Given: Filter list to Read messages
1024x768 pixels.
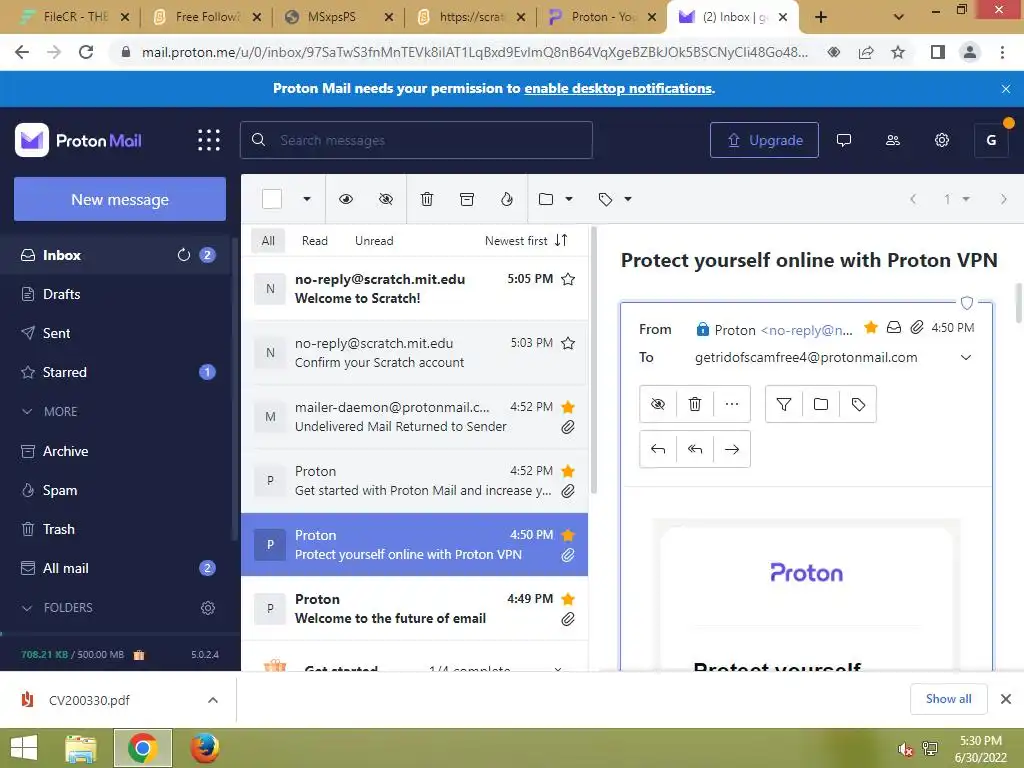Looking at the screenshot, I should pos(315,240).
